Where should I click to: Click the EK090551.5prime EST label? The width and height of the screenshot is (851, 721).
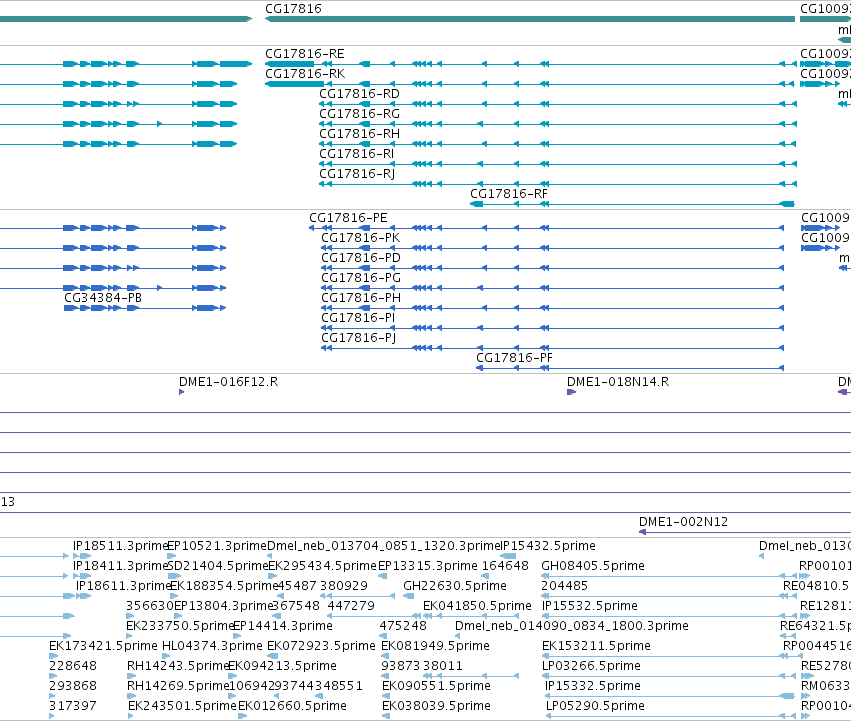pyautogui.click(x=436, y=687)
